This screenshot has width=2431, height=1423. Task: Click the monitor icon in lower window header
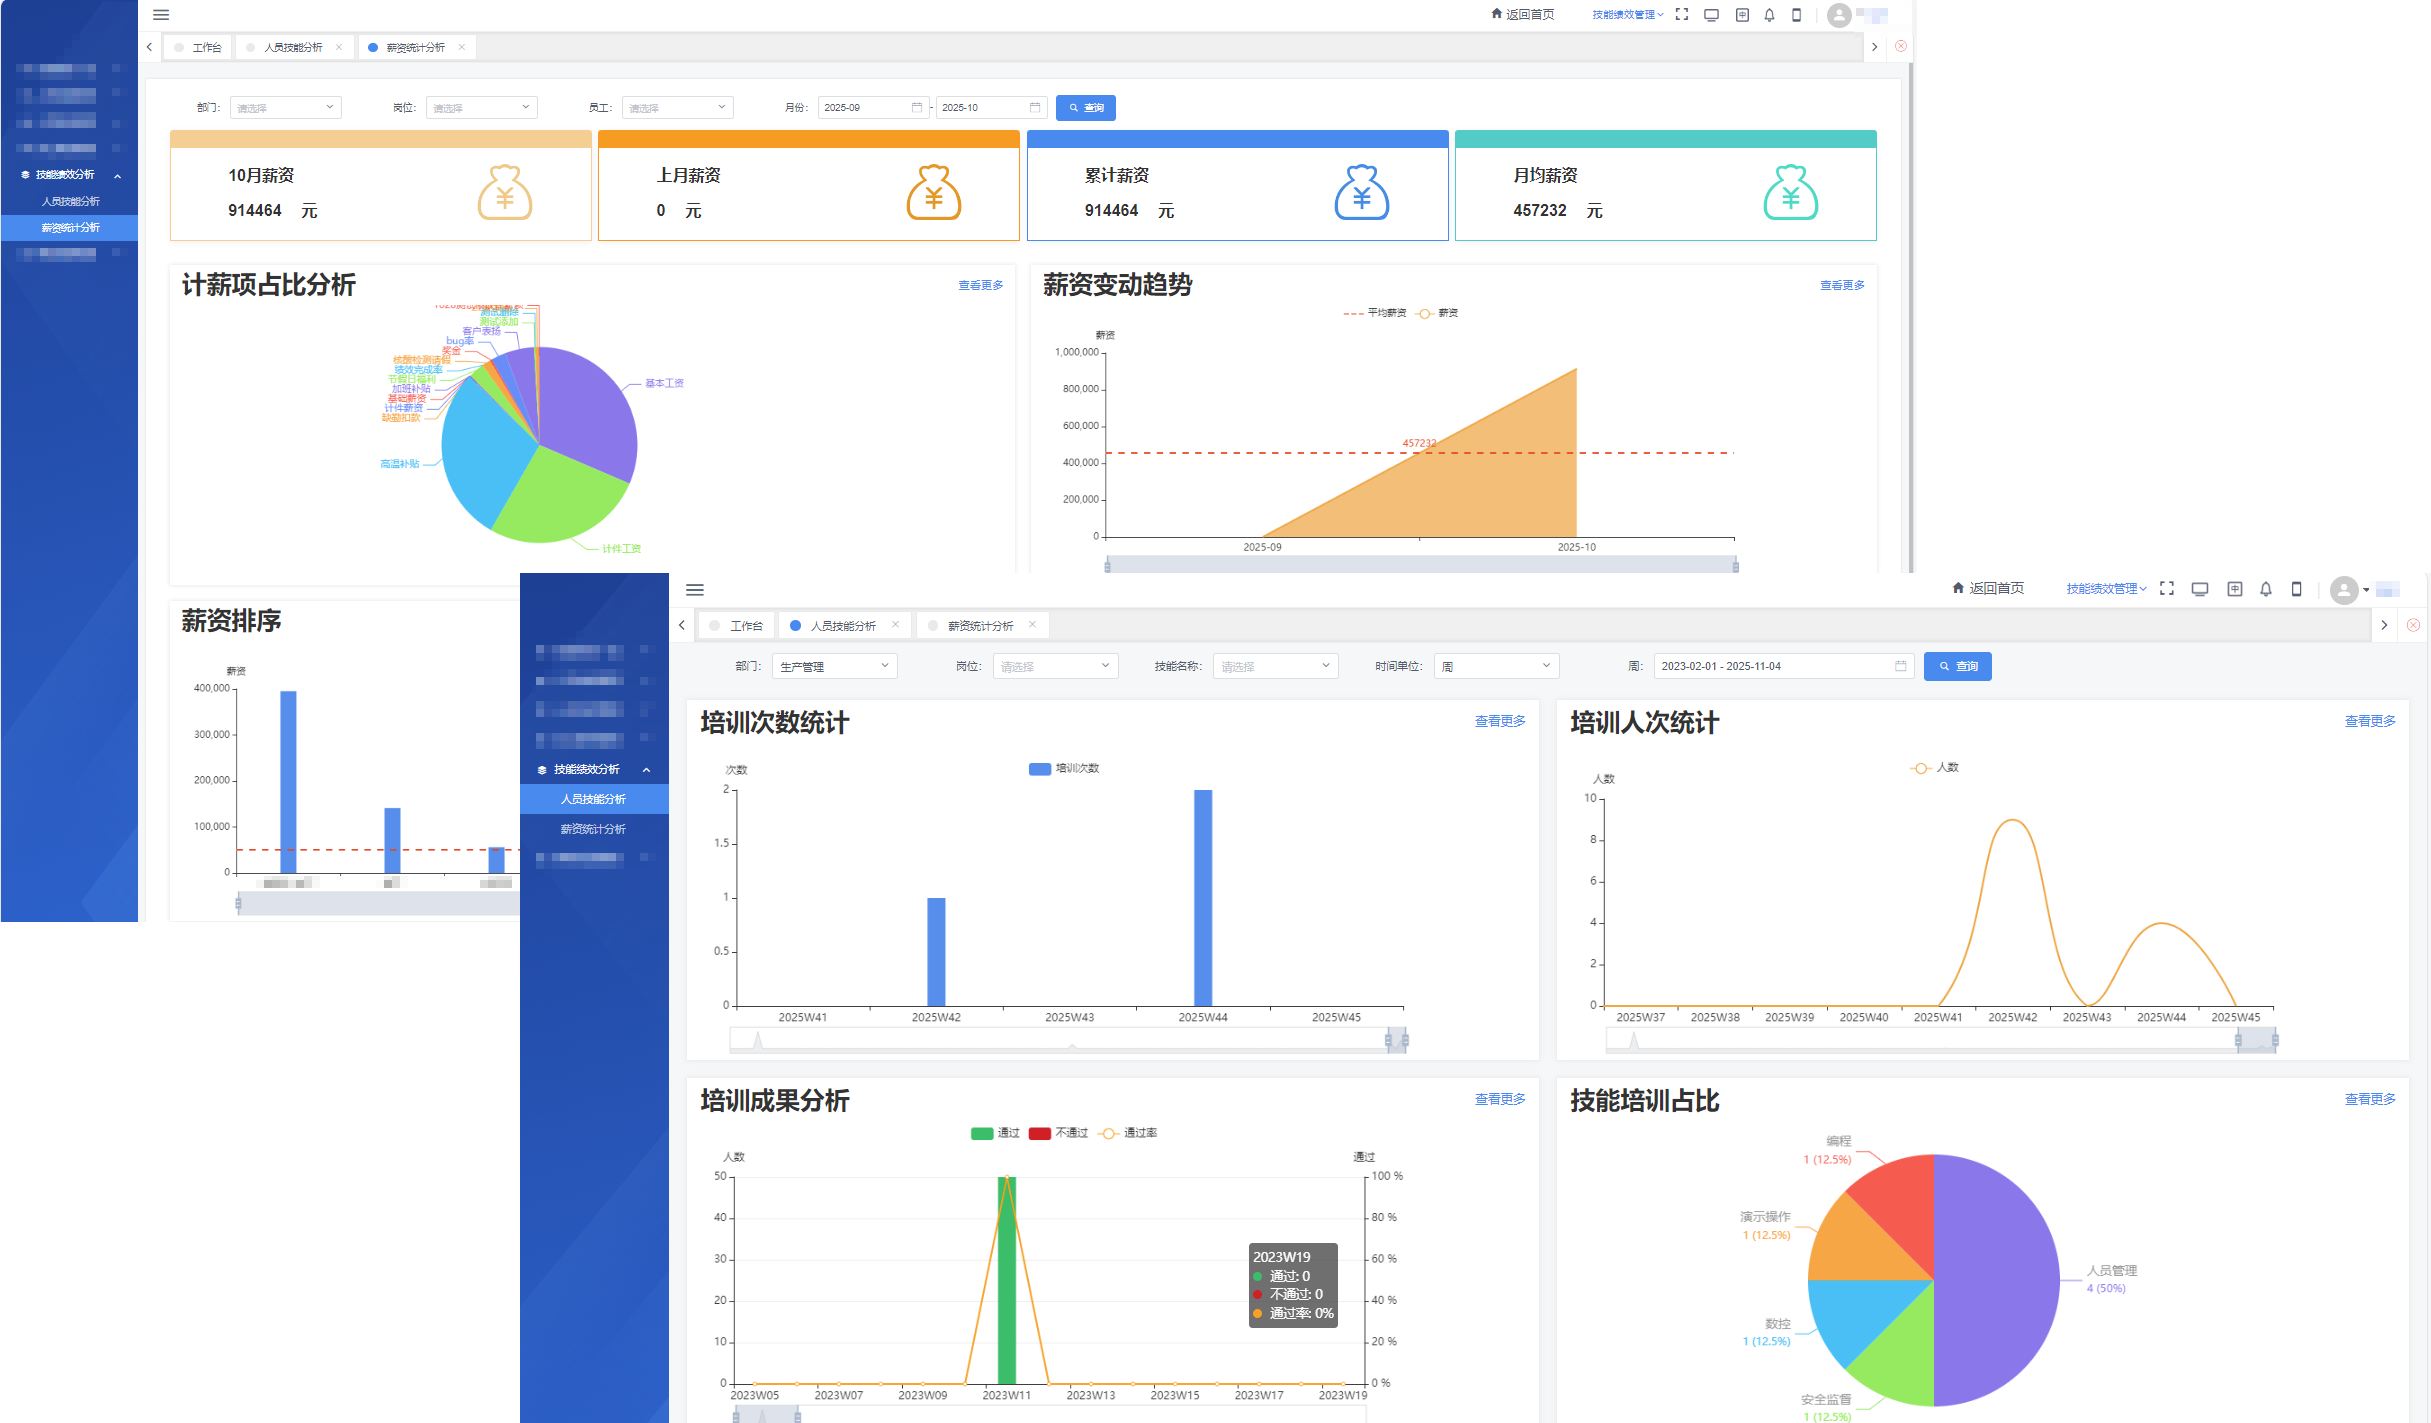[x=2200, y=589]
